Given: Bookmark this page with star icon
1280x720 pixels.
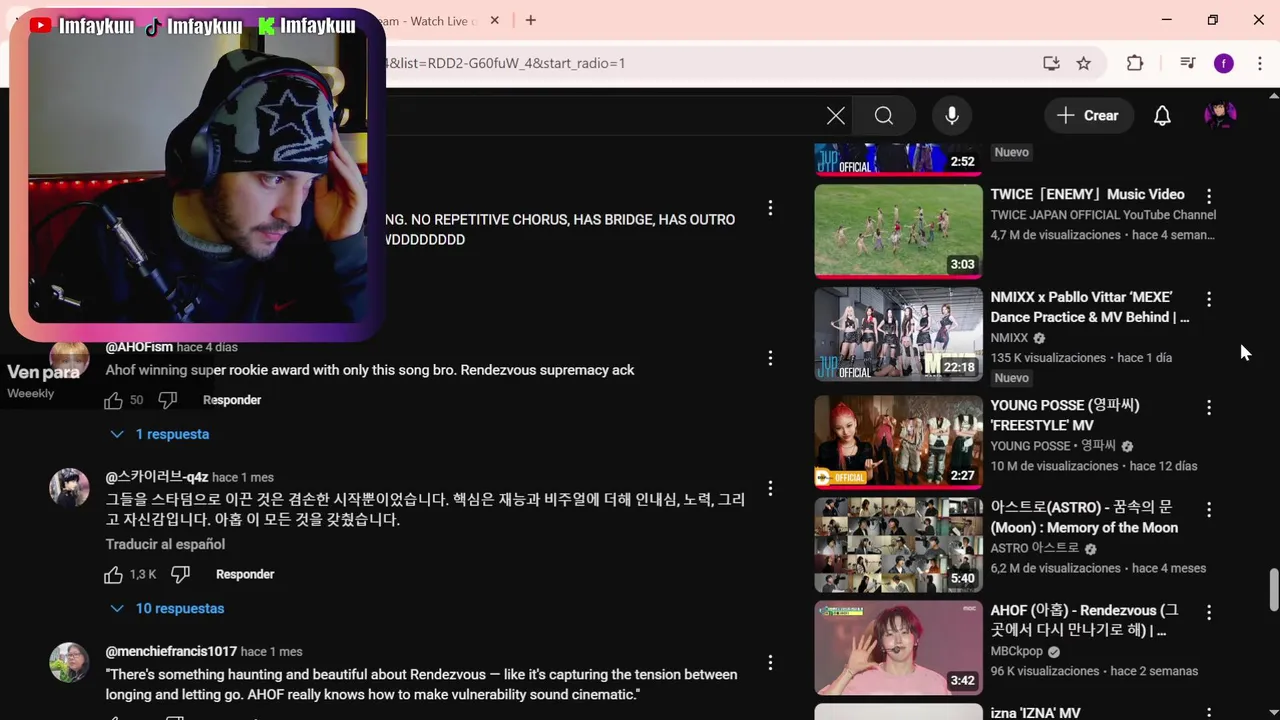Looking at the screenshot, I should click(1084, 63).
